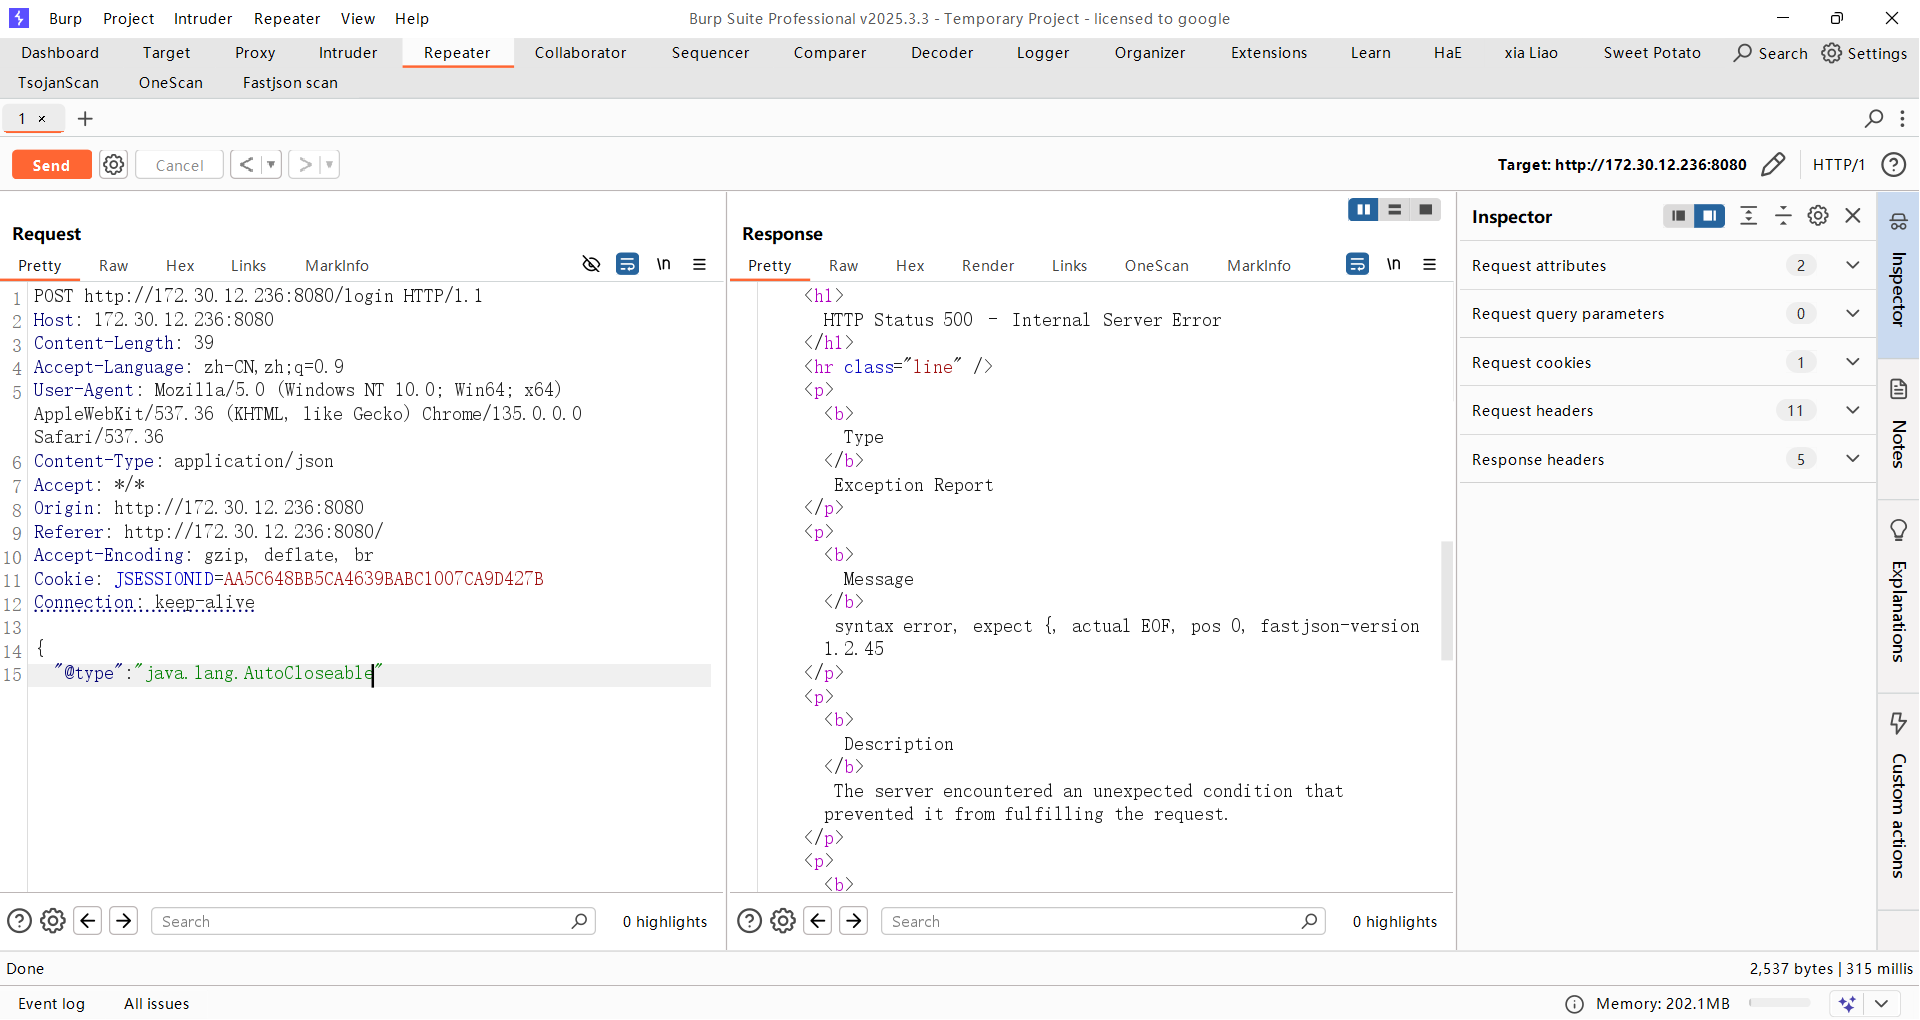This screenshot has width=1920, height=1020.
Task: Switch to the Intruder tool tab
Action: [x=348, y=53]
